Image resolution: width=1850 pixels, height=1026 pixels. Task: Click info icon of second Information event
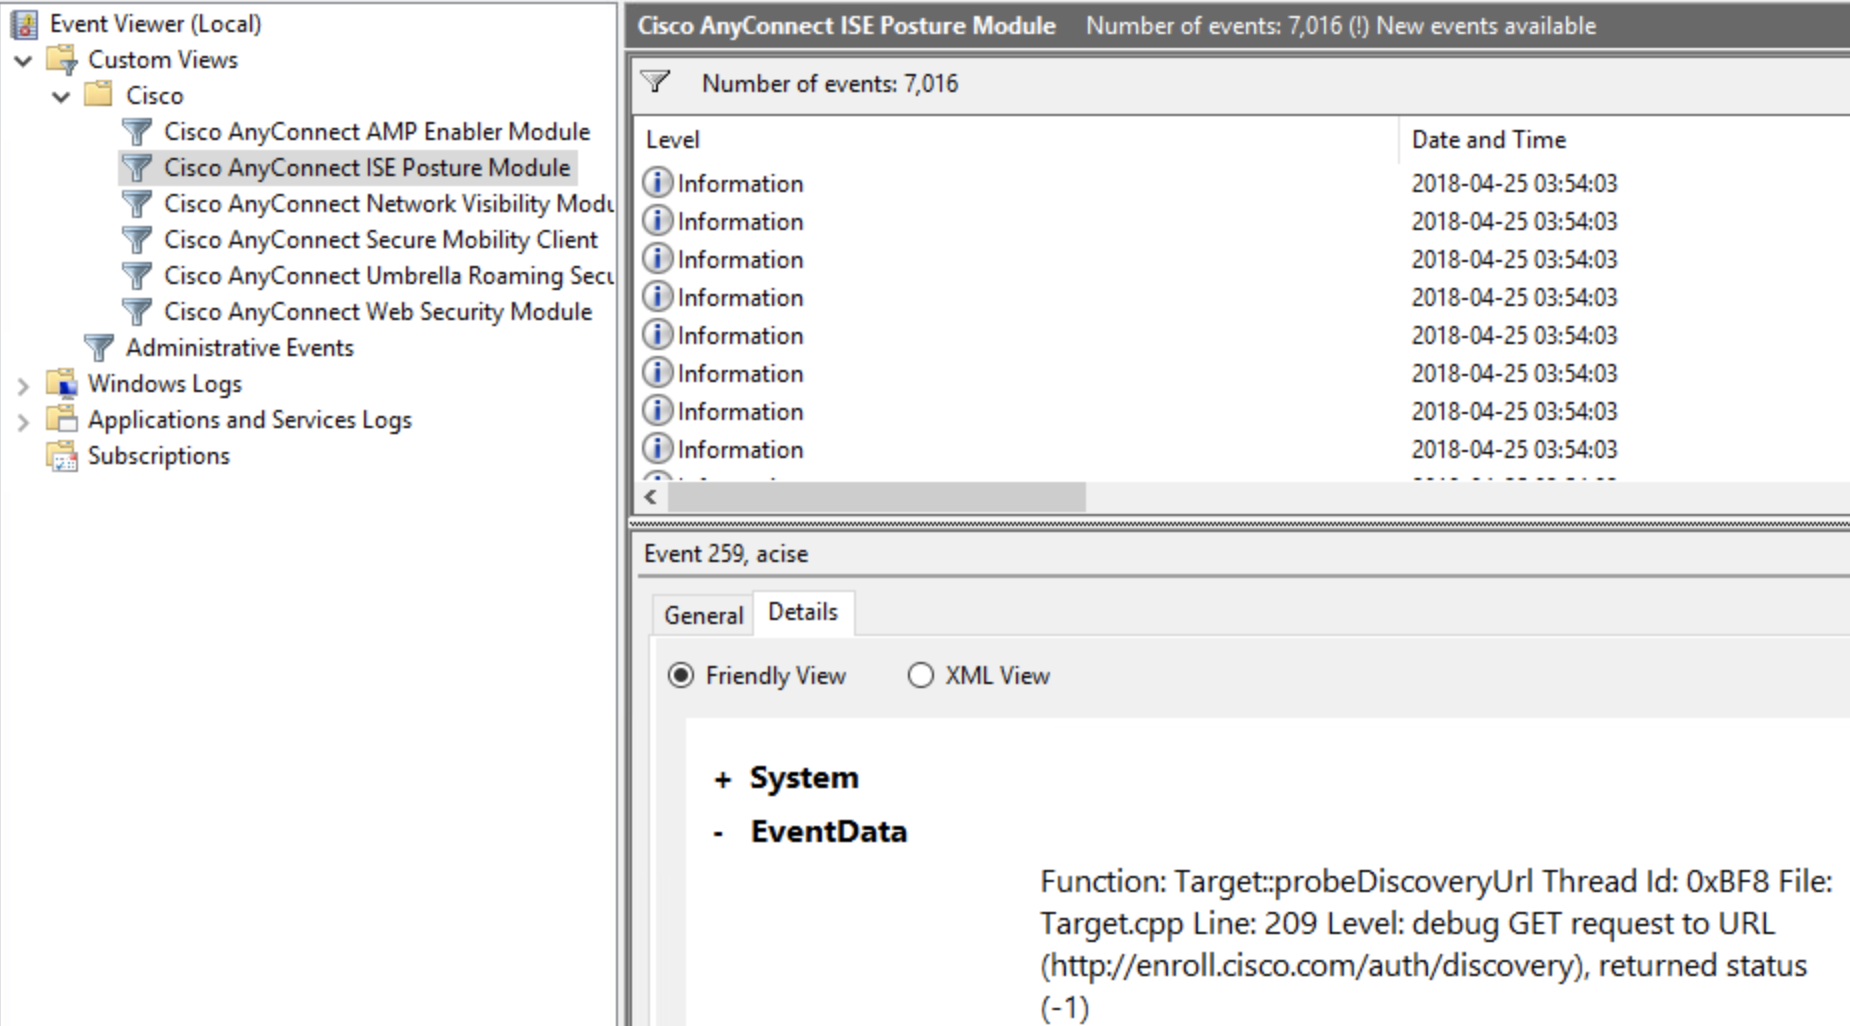pos(657,221)
